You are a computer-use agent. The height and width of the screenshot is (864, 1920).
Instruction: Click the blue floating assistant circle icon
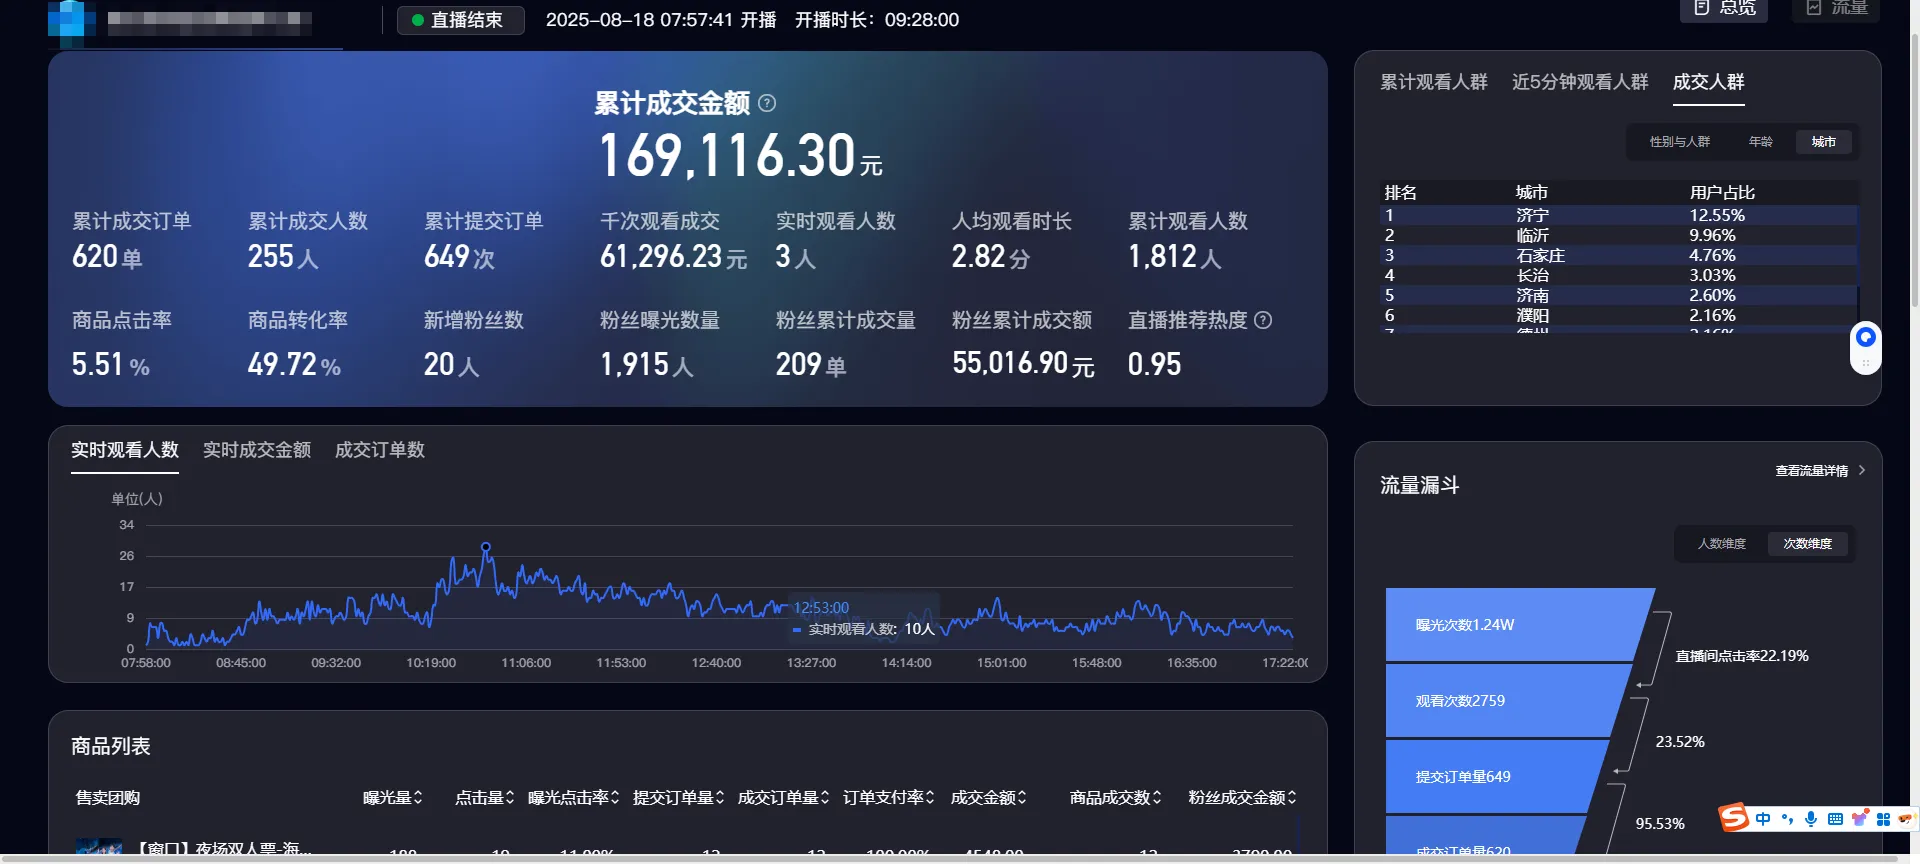point(1865,337)
